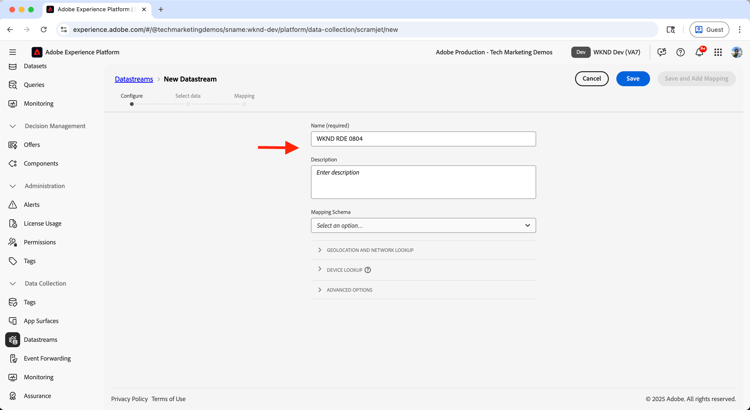Click Adobe Production - Tech Marketing Demos org
This screenshot has height=410, width=750.
point(494,52)
